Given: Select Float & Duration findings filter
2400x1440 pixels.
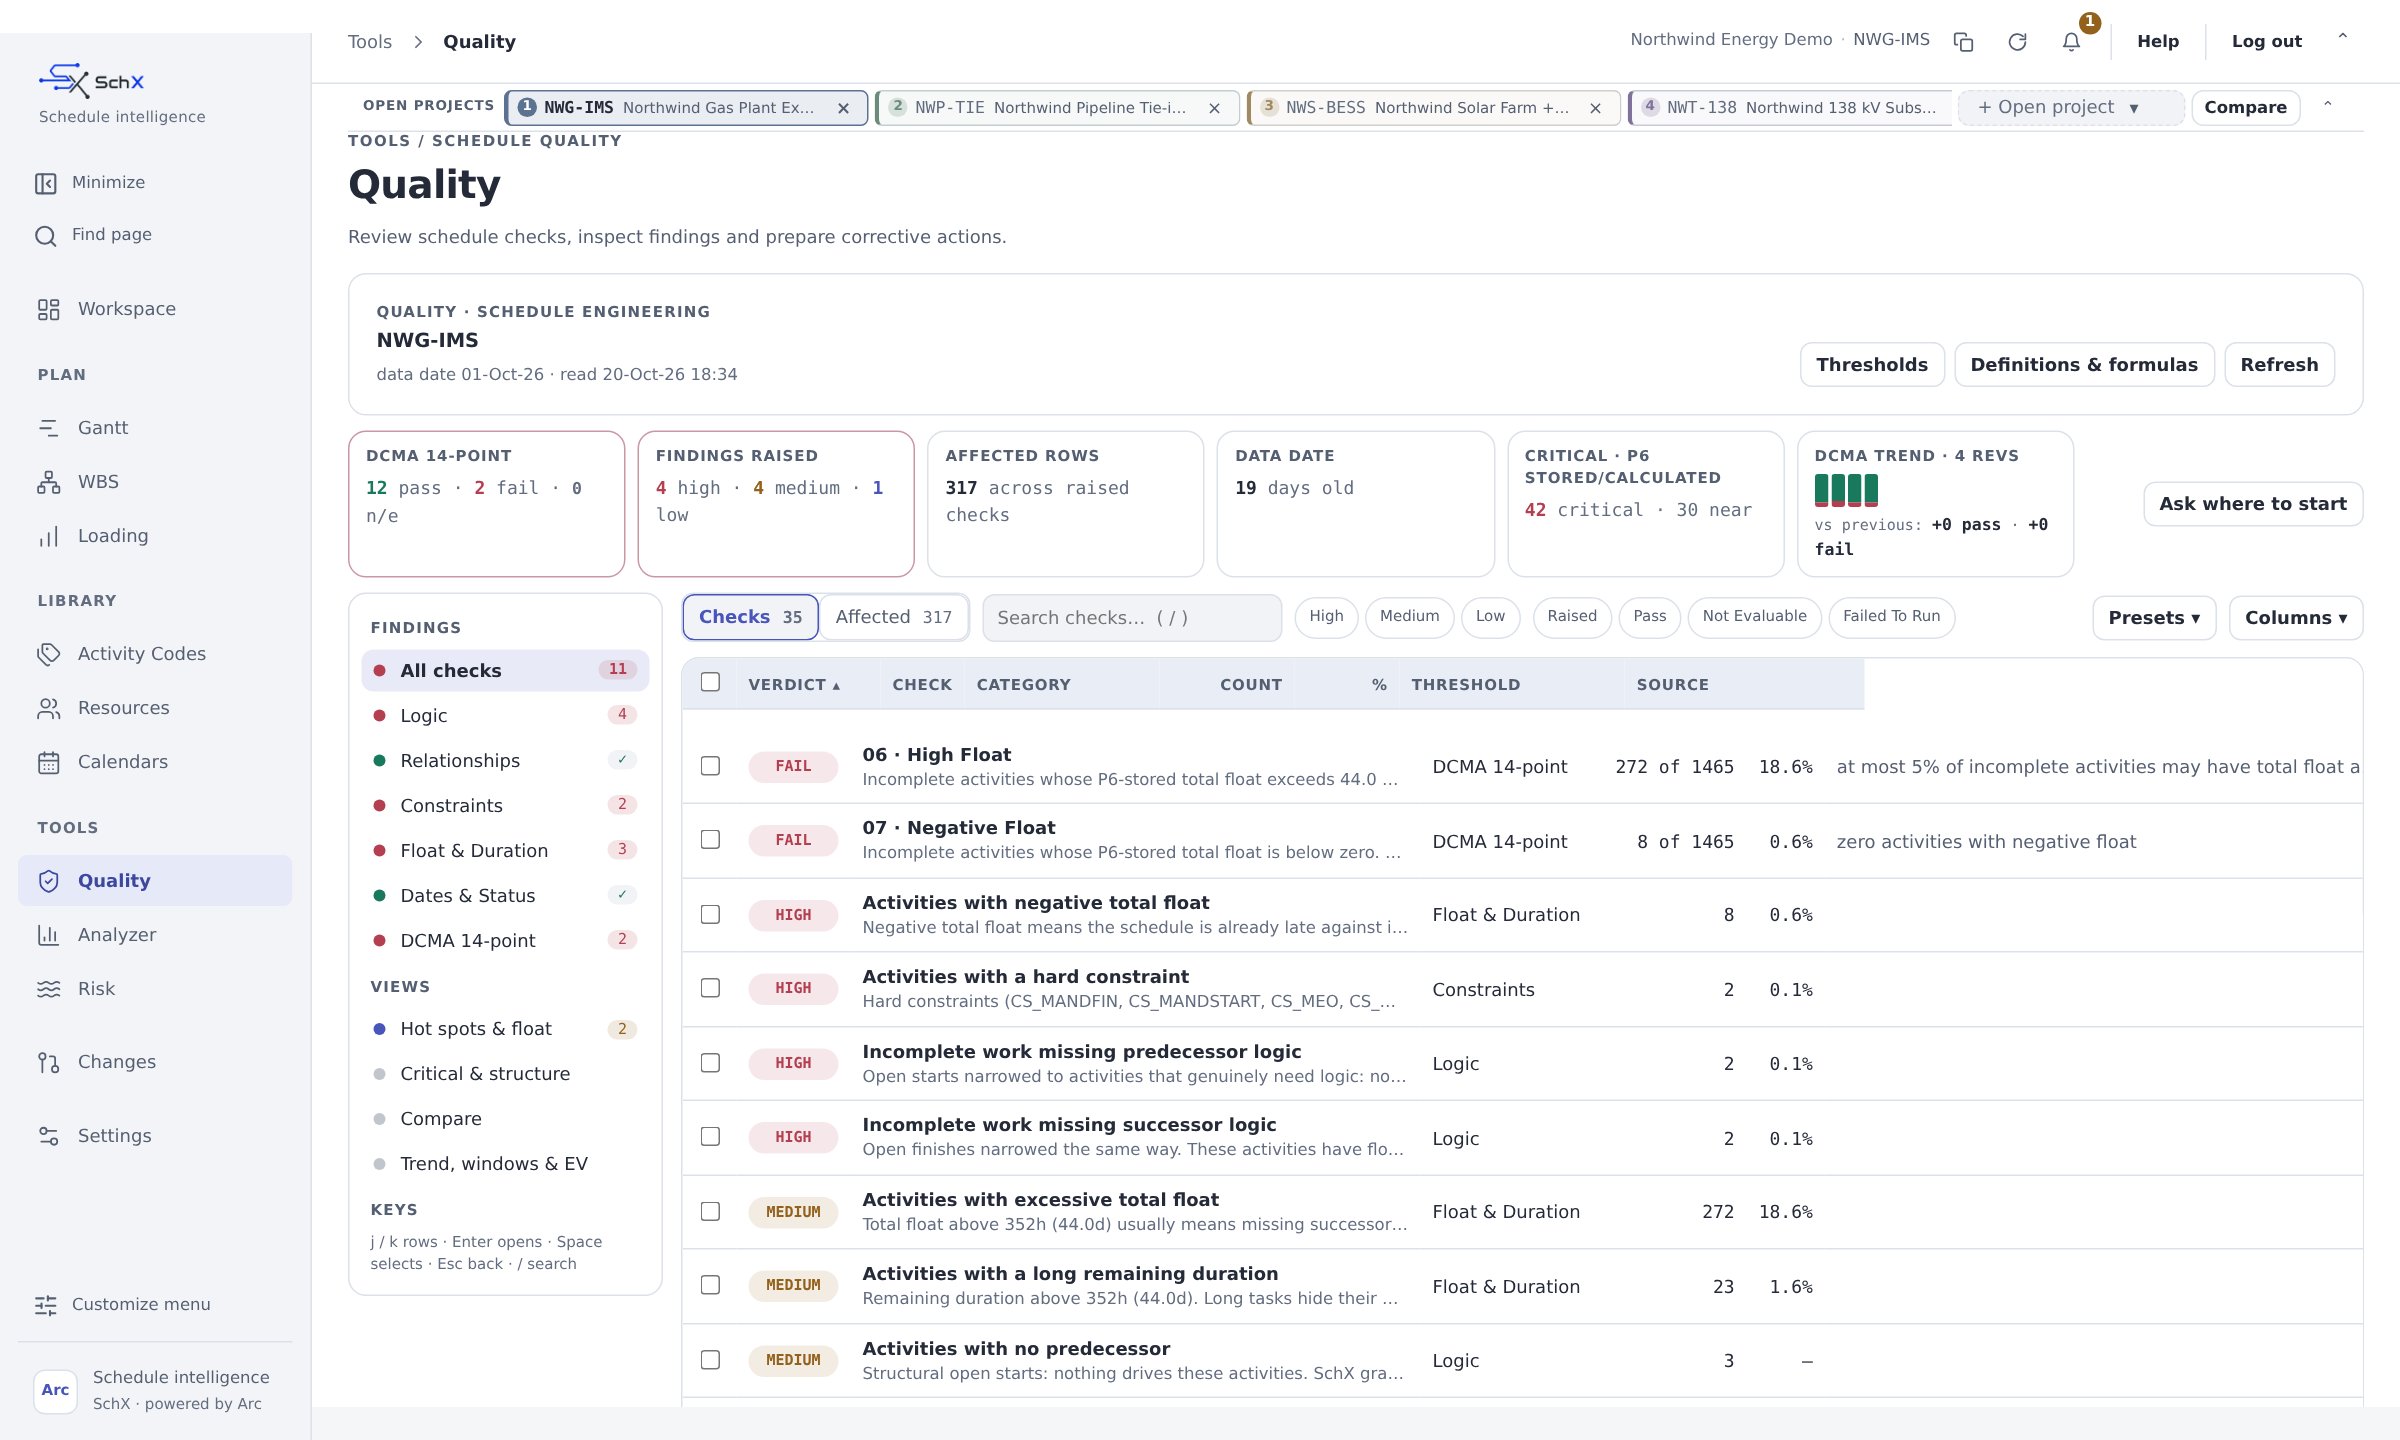Looking at the screenshot, I should tap(505, 851).
